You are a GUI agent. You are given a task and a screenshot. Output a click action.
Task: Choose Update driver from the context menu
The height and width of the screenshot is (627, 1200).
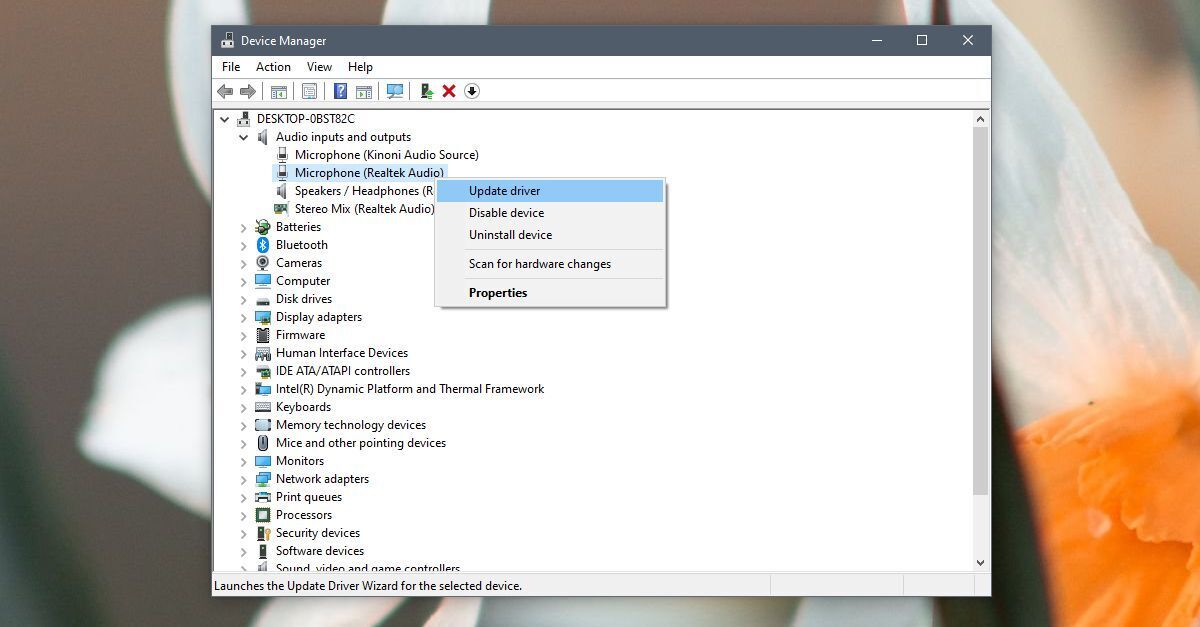pos(503,190)
